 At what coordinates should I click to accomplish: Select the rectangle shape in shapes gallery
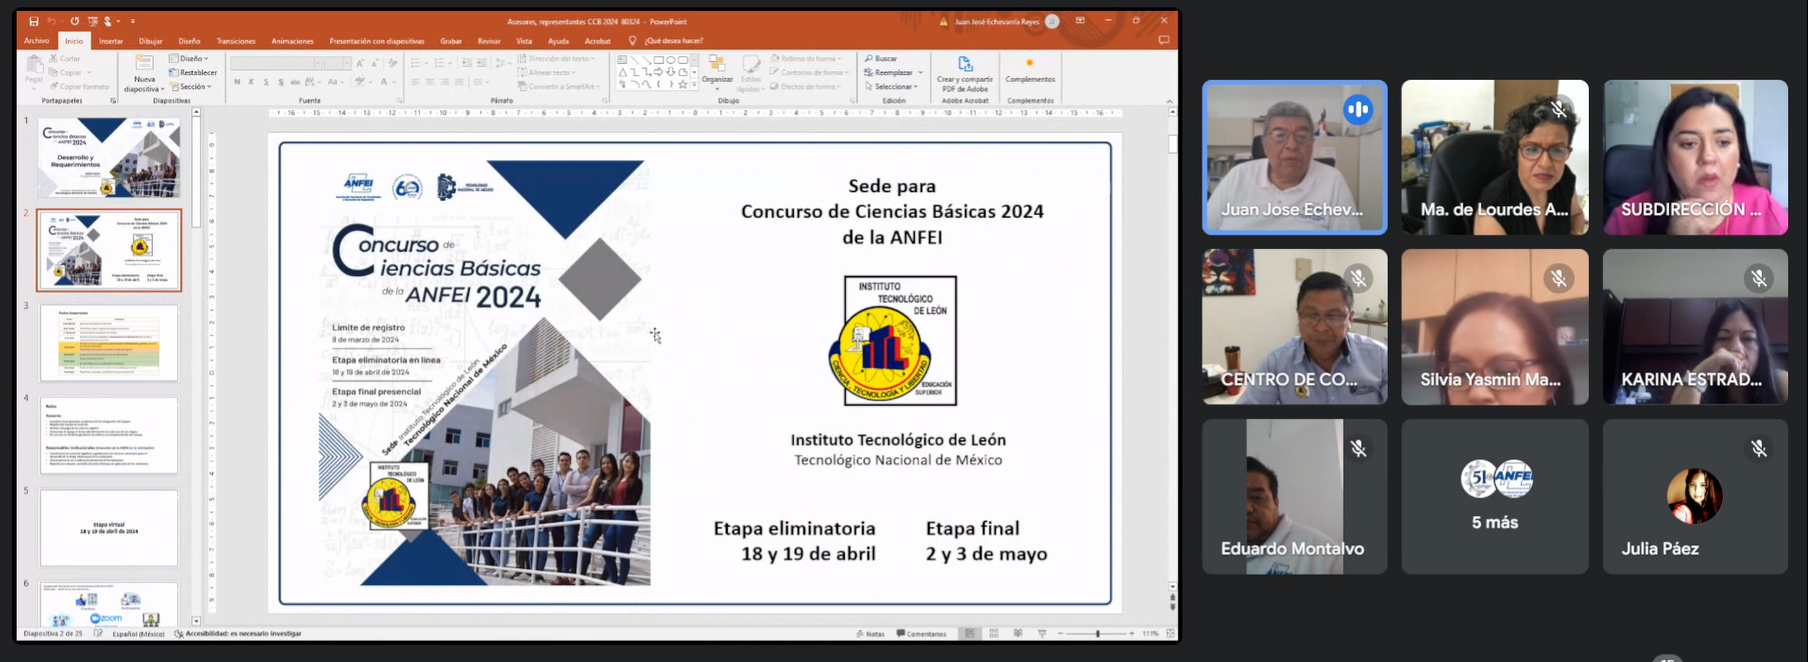pos(659,60)
